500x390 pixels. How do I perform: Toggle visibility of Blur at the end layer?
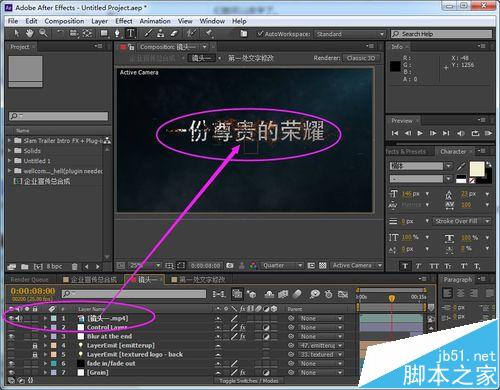[11, 337]
